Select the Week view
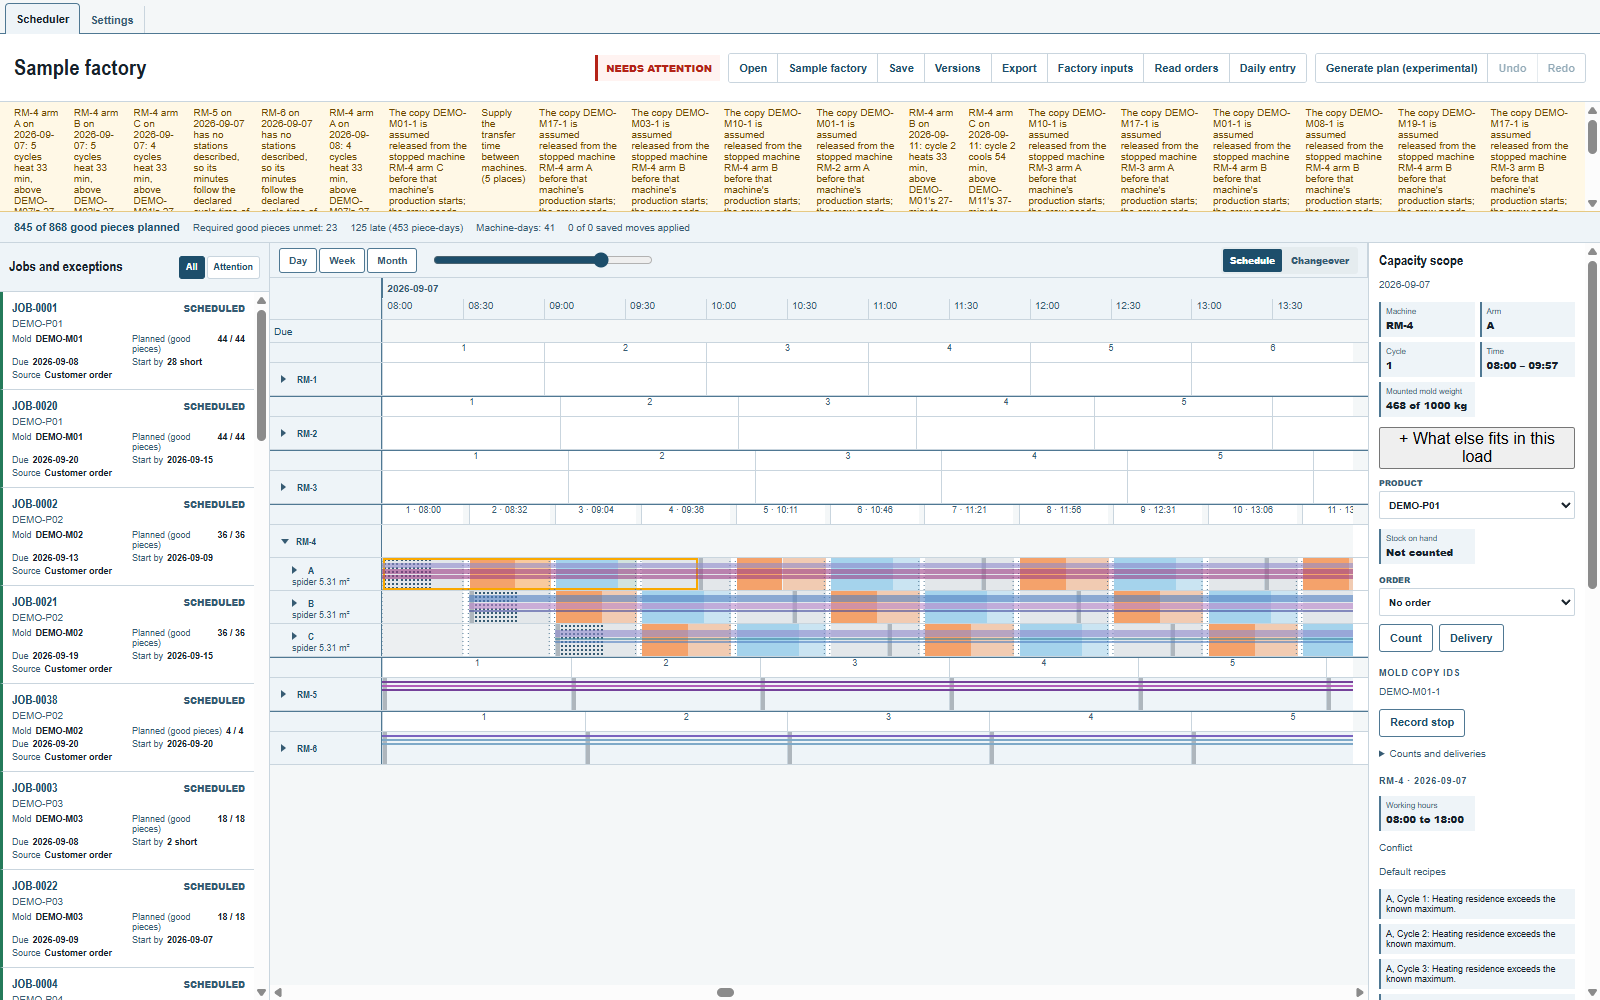The width and height of the screenshot is (1600, 1000). [x=342, y=261]
